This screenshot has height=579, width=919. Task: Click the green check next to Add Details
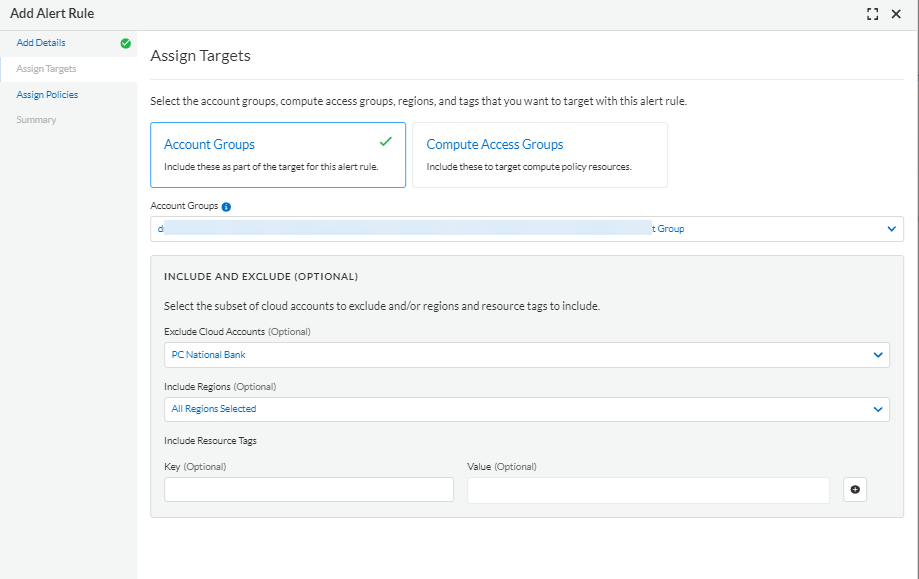point(125,43)
